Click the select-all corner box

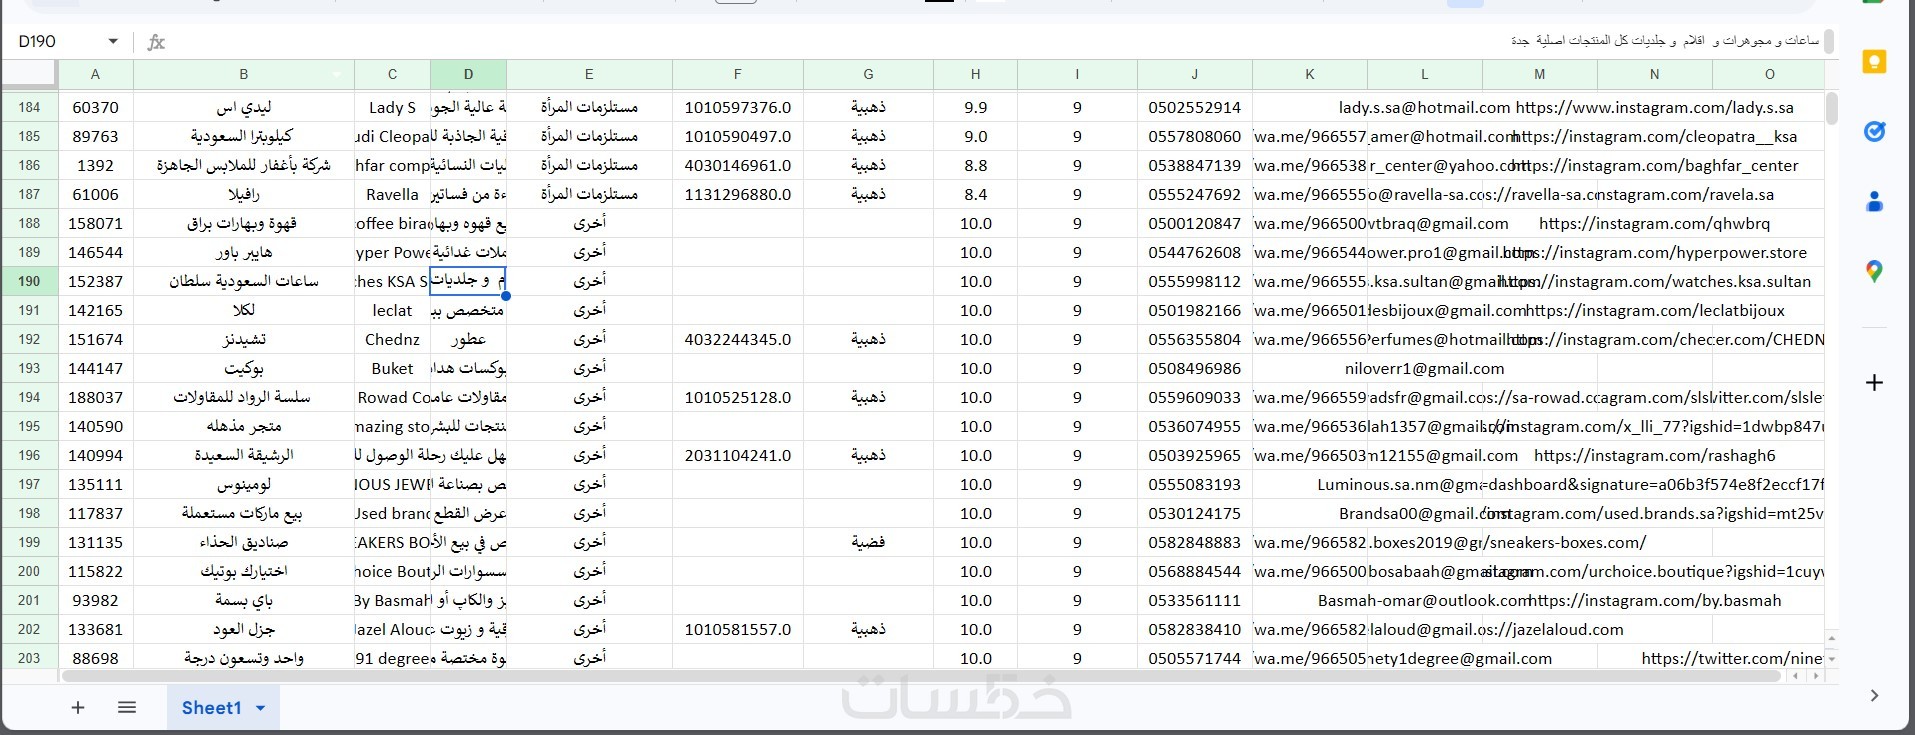pos(29,74)
